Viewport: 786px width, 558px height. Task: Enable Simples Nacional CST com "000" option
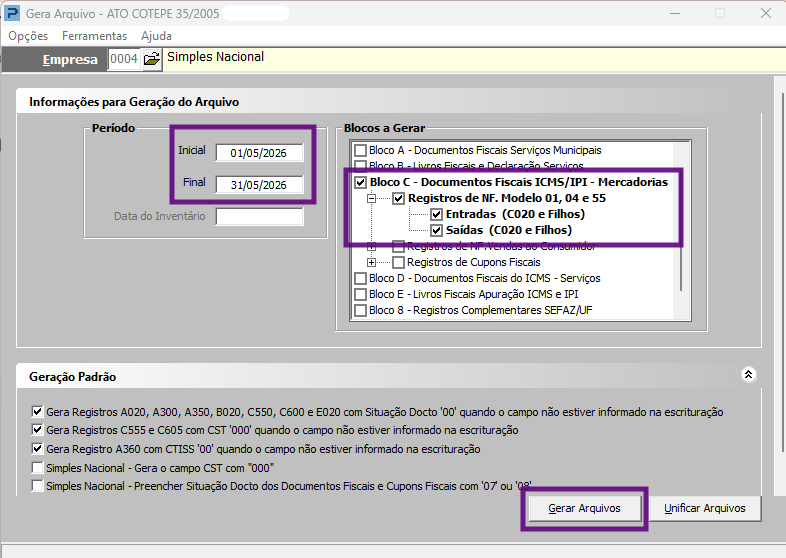(x=37, y=468)
